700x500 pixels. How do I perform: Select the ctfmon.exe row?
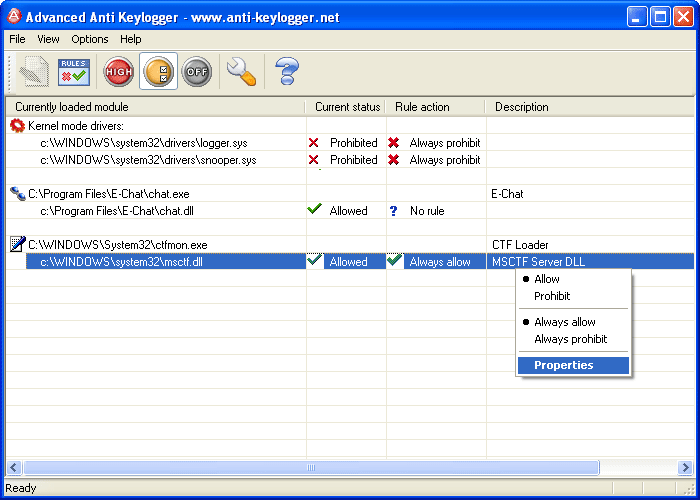[350, 245]
